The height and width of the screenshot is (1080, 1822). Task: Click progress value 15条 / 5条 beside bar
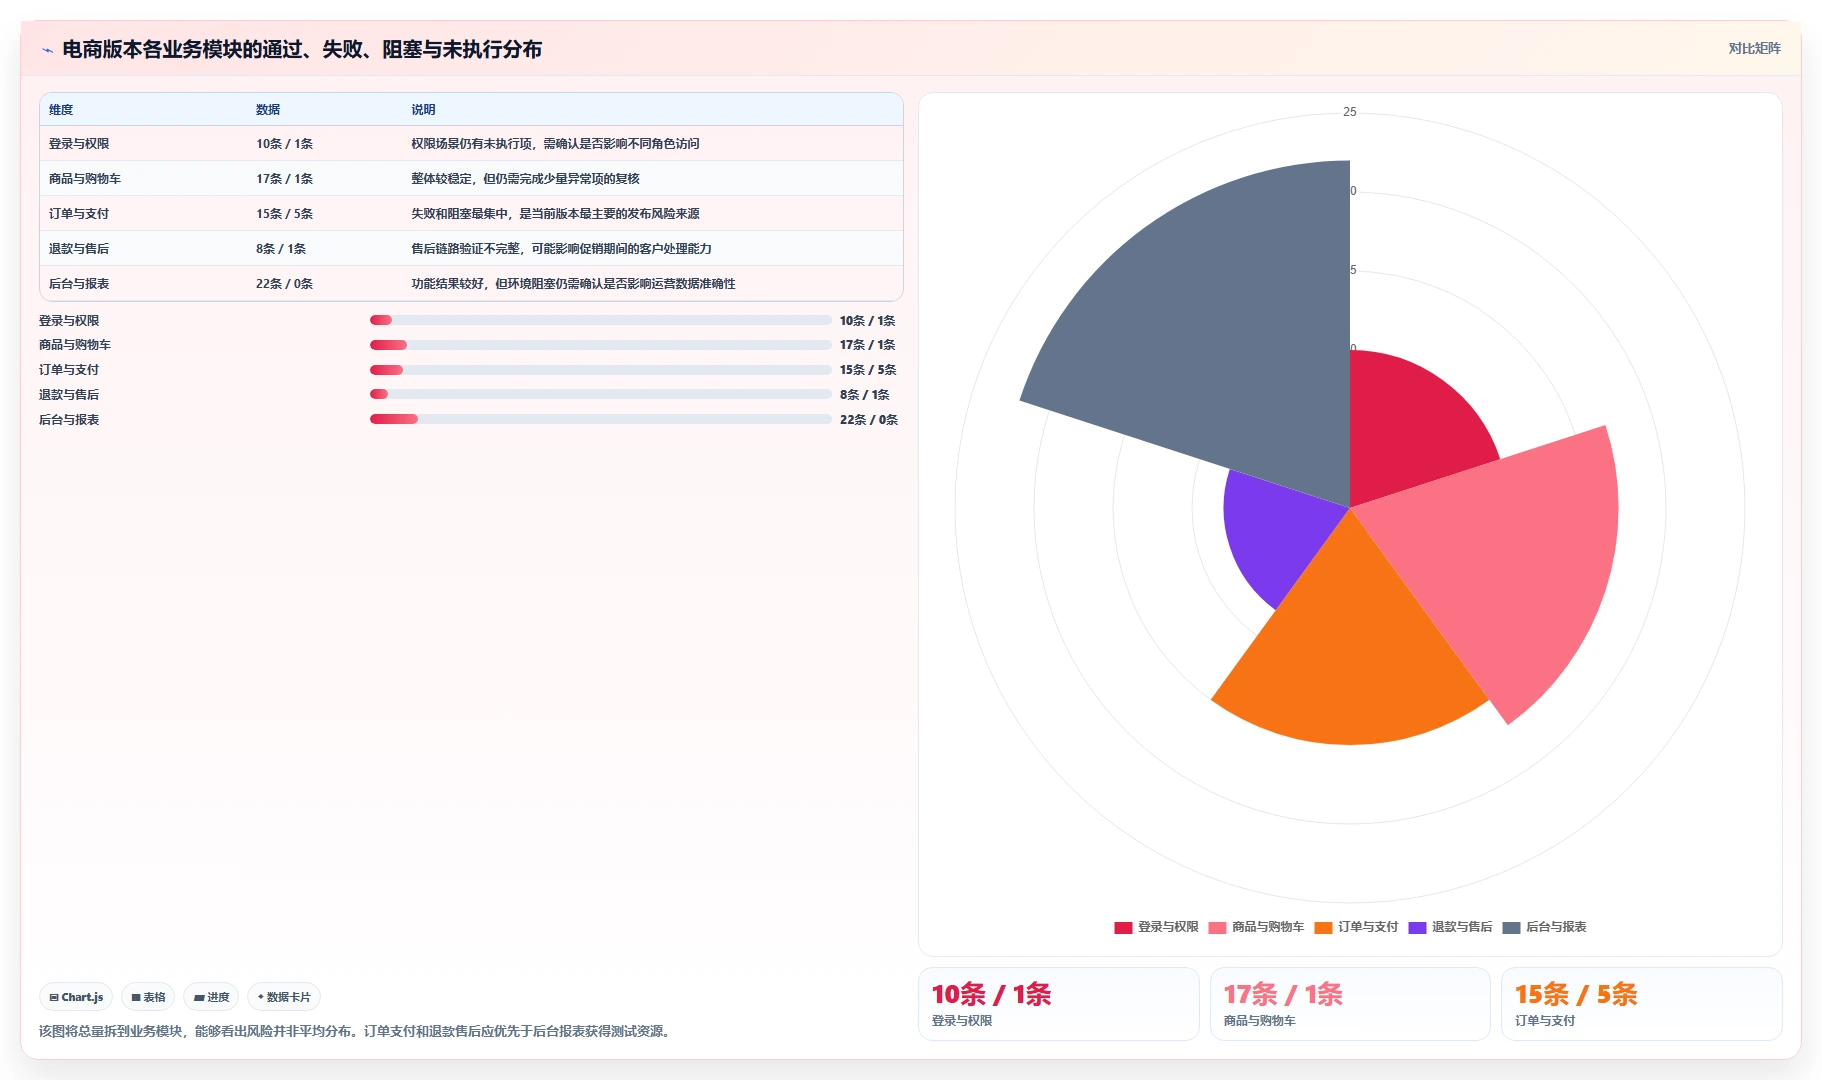tap(868, 370)
